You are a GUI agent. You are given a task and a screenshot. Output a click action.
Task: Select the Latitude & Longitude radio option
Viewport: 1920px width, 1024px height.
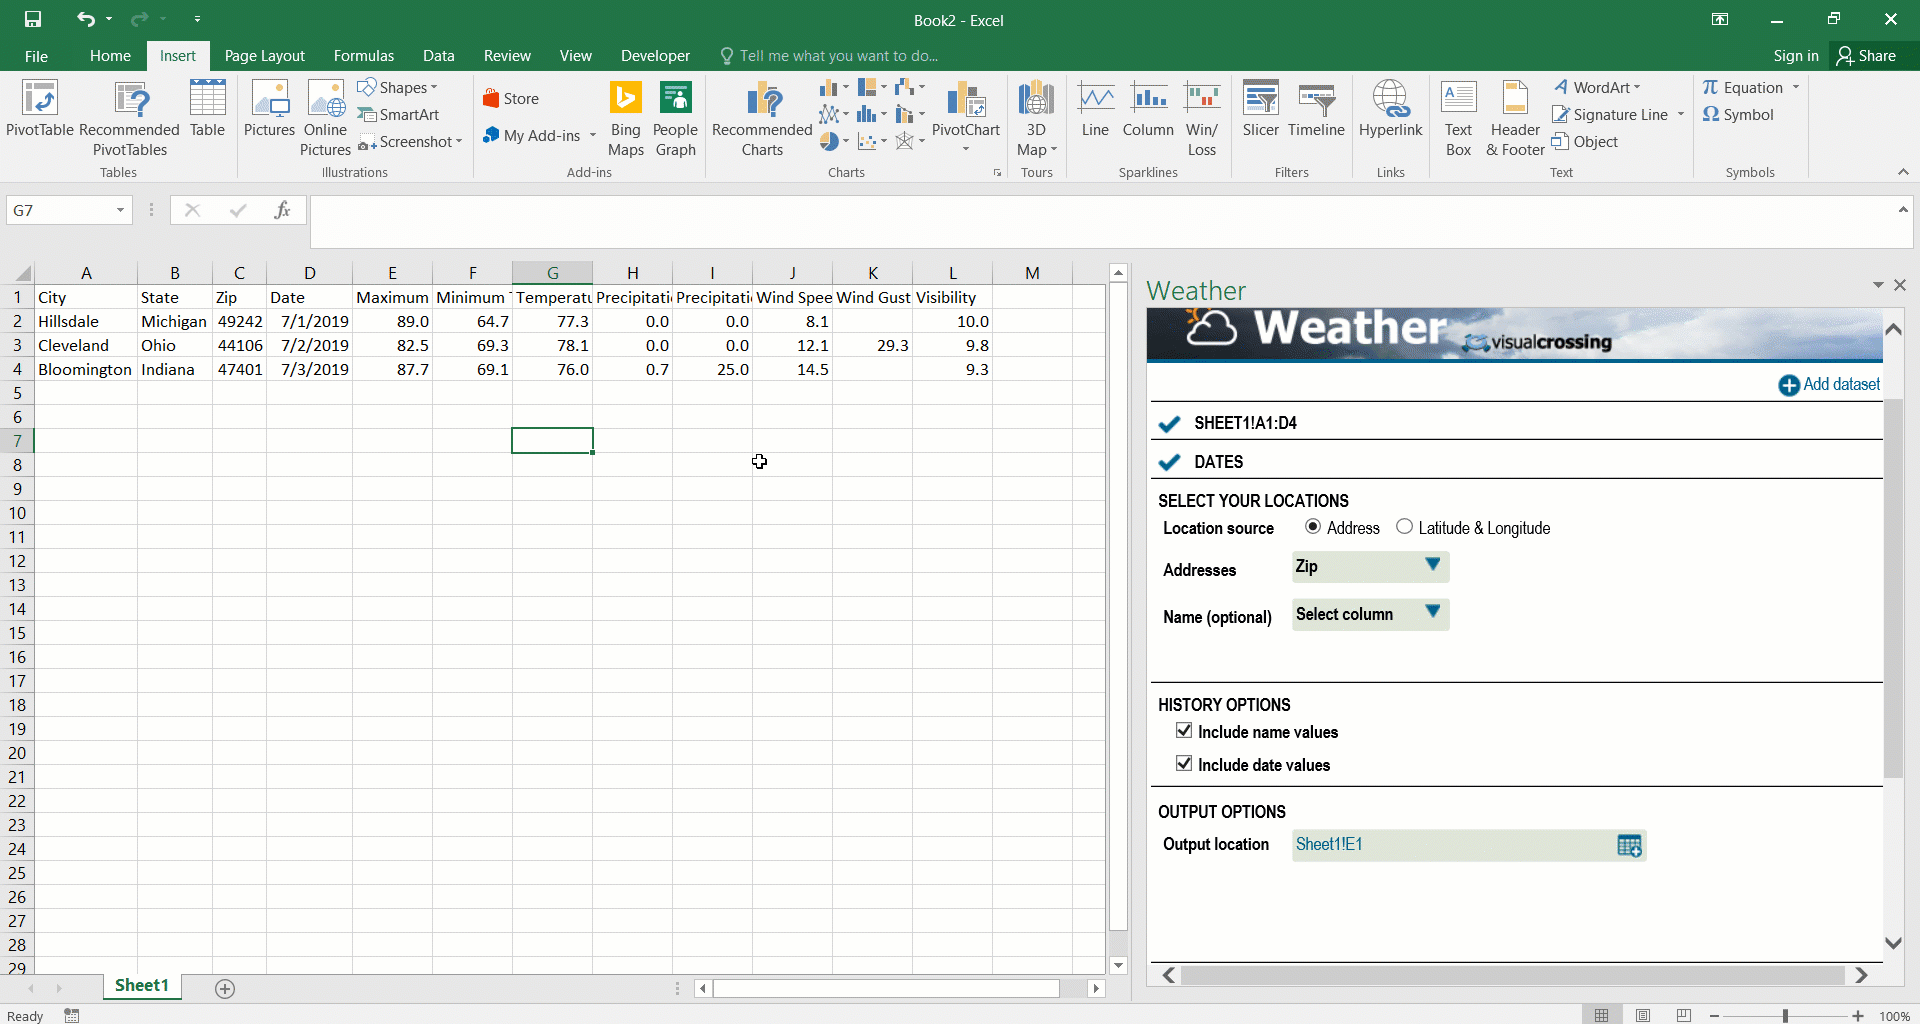point(1405,527)
